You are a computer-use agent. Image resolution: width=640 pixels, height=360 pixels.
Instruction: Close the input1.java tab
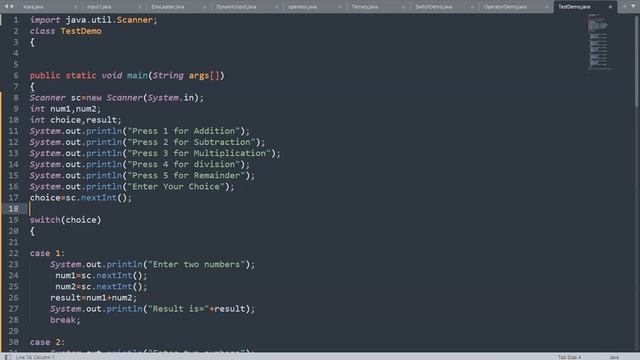click(140, 7)
